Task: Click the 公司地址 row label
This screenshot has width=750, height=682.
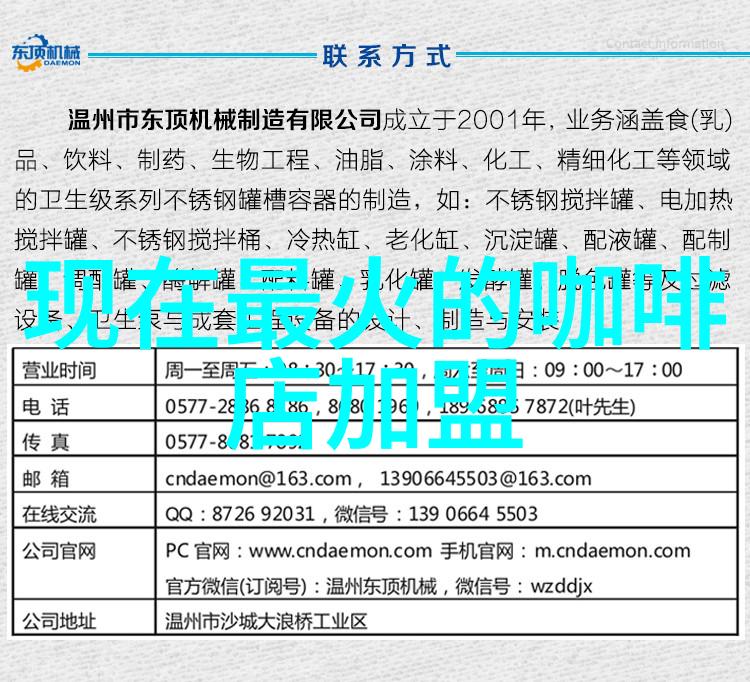Action: pyautogui.click(x=59, y=621)
